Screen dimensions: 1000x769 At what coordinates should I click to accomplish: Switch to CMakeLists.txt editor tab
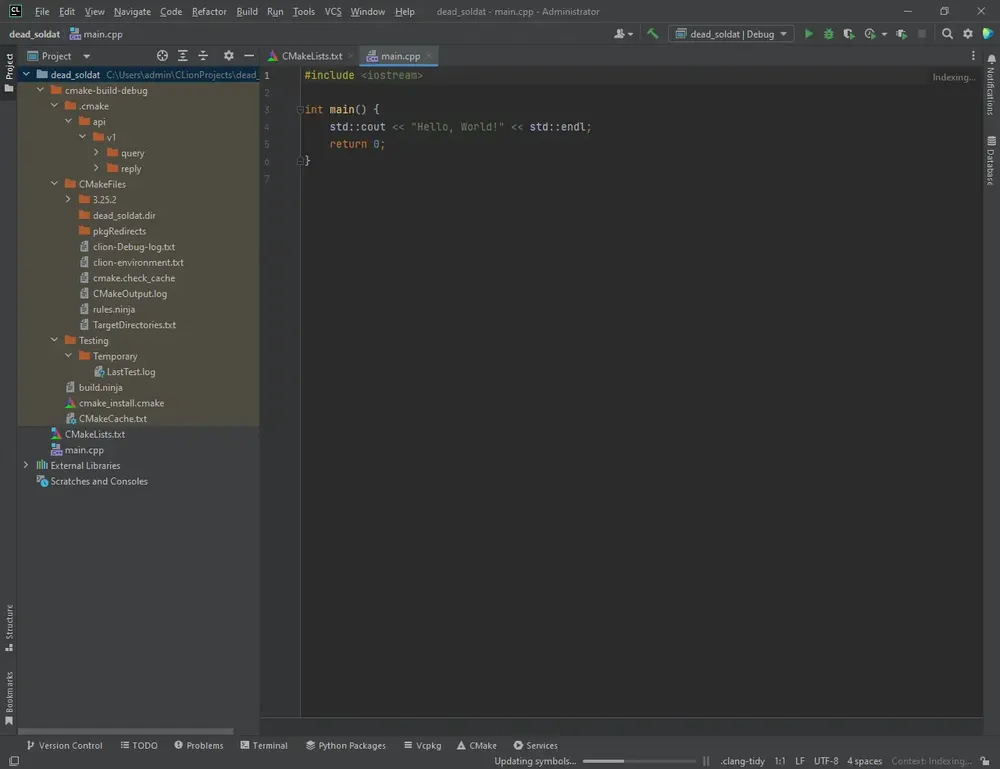pos(311,56)
